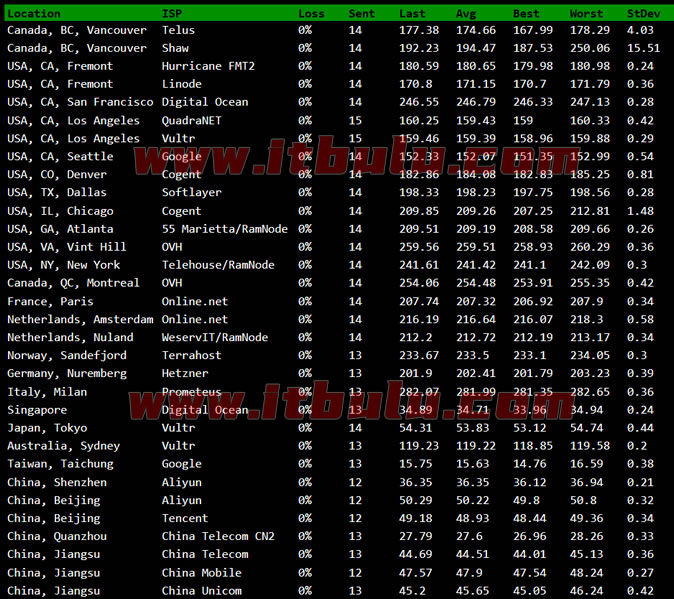Click the China Mobile ISP entry
This screenshot has width=674, height=599.
point(202,574)
